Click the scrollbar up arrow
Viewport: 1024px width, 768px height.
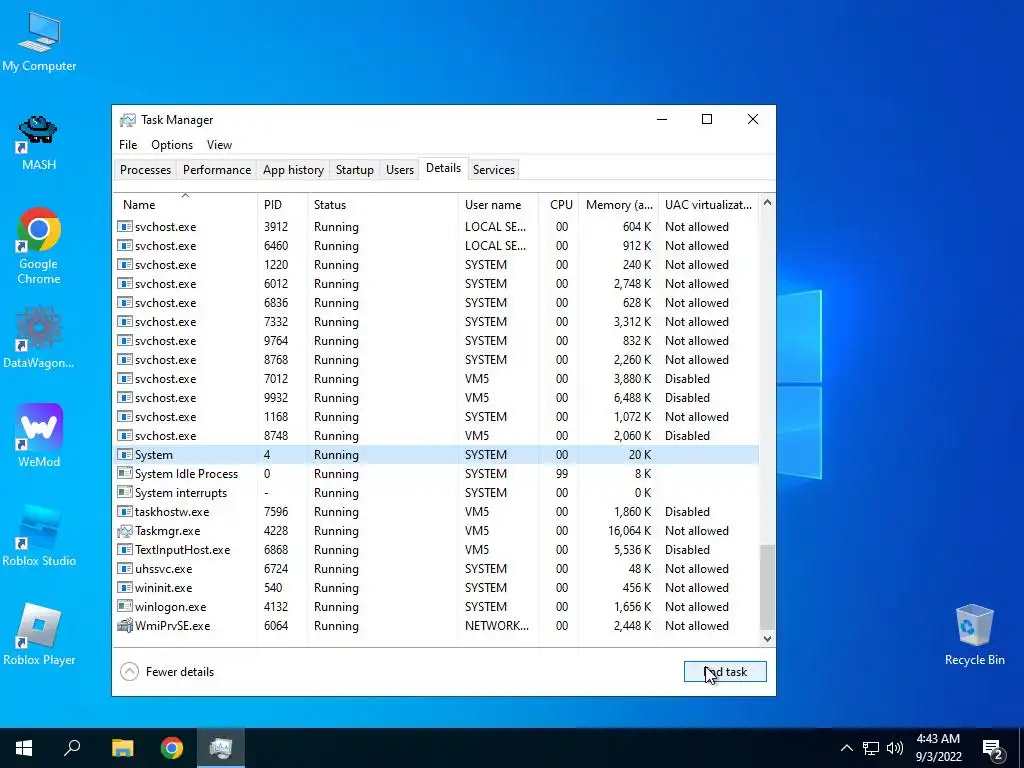(x=767, y=202)
